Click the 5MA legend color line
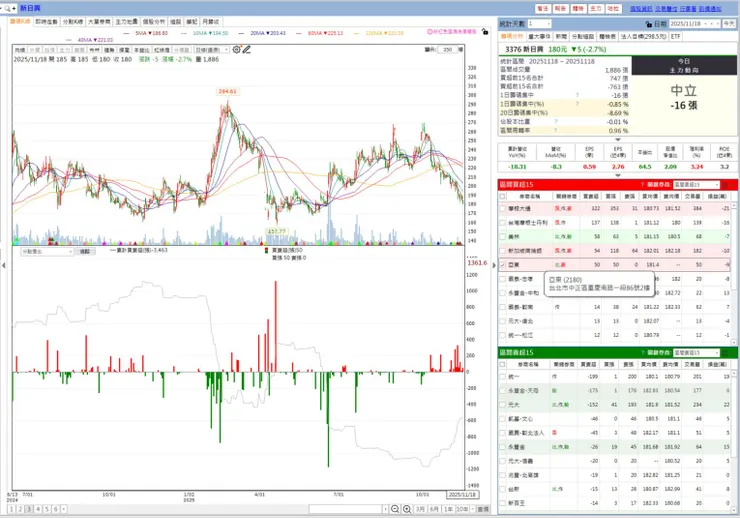Viewport: 740px width, 518px height. tap(126, 33)
